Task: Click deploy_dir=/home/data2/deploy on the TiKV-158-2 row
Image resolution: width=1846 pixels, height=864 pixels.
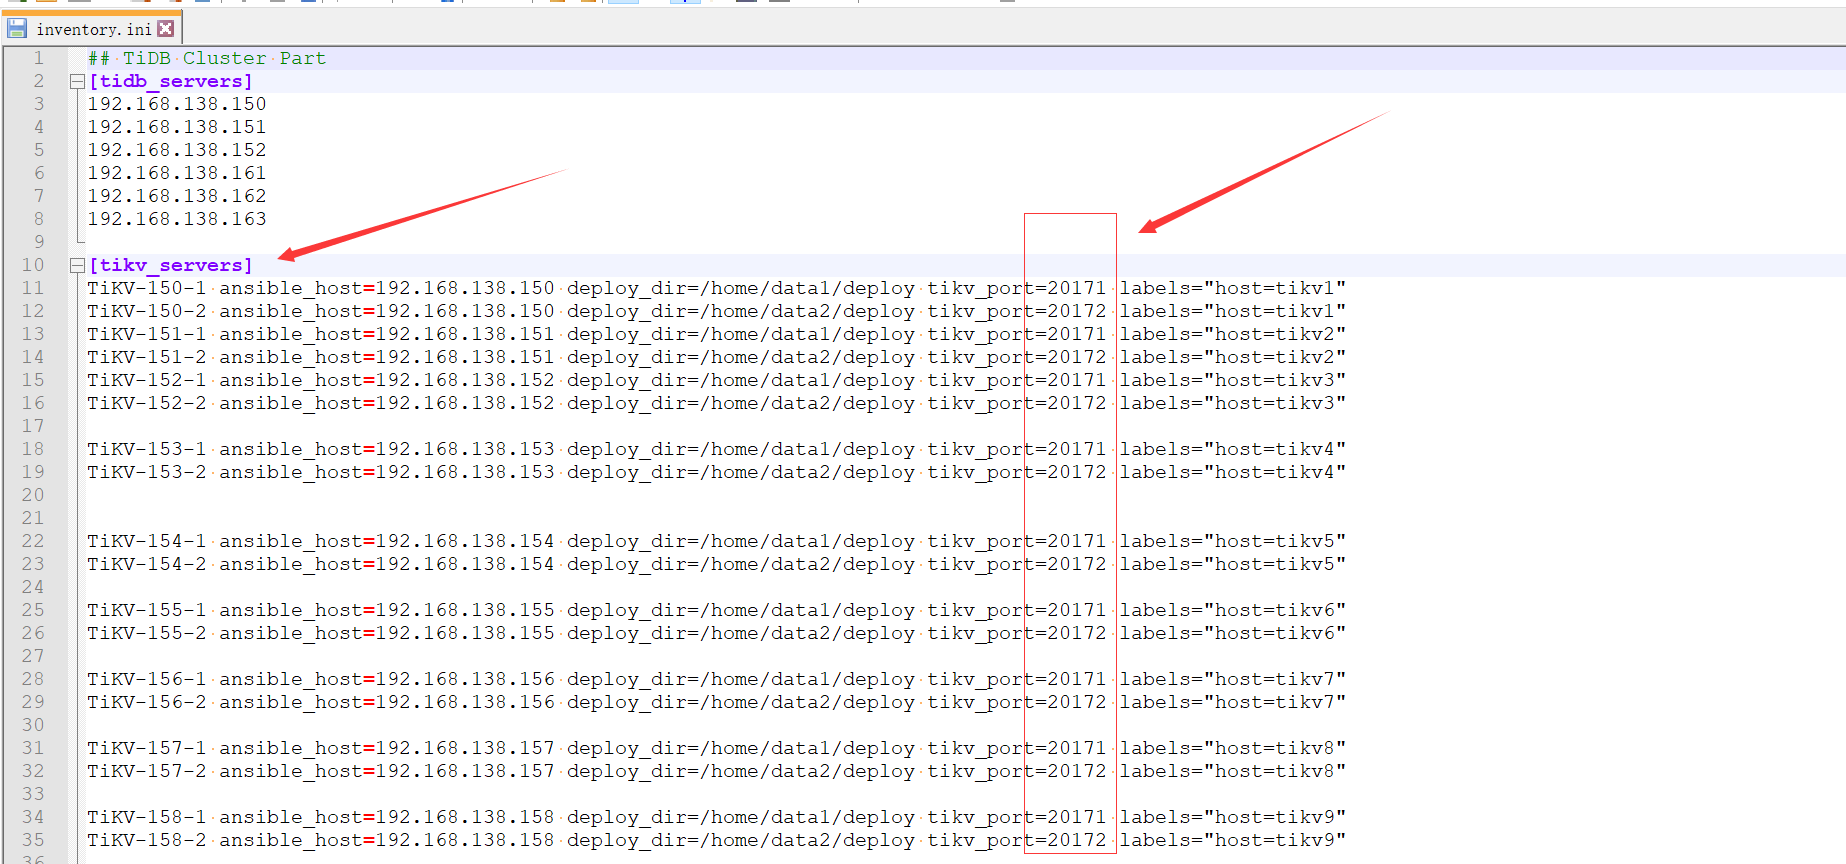Action: pyautogui.click(x=741, y=840)
